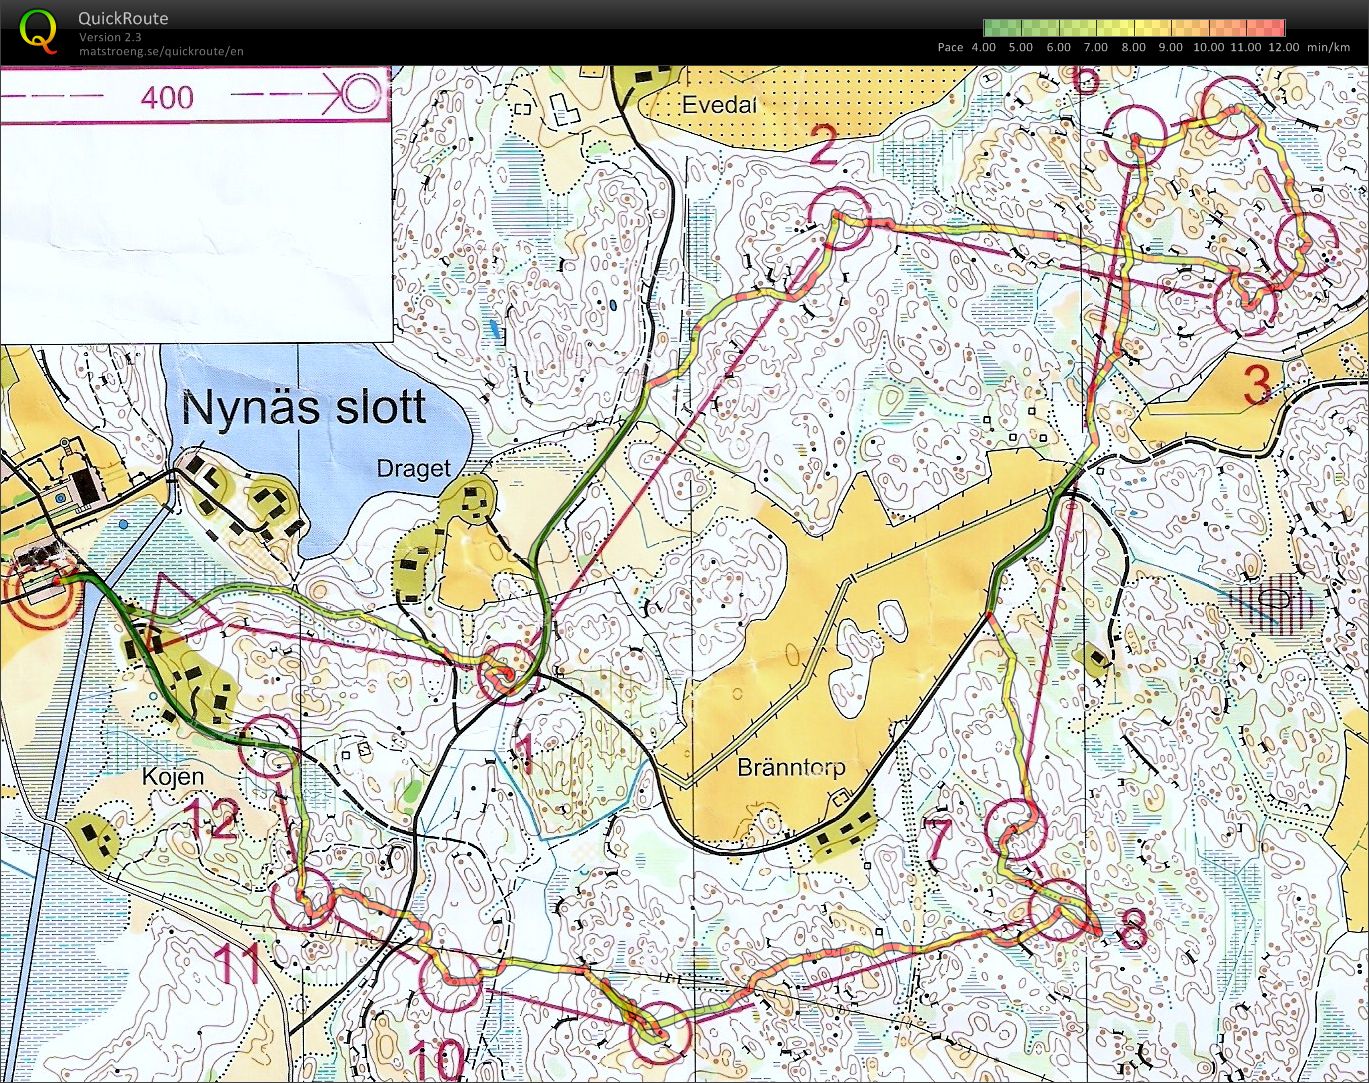Click the control 1 circle

(507, 673)
